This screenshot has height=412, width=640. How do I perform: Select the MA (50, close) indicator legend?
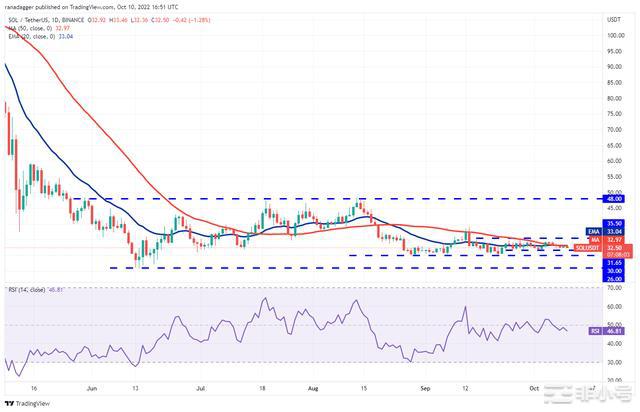coord(30,26)
